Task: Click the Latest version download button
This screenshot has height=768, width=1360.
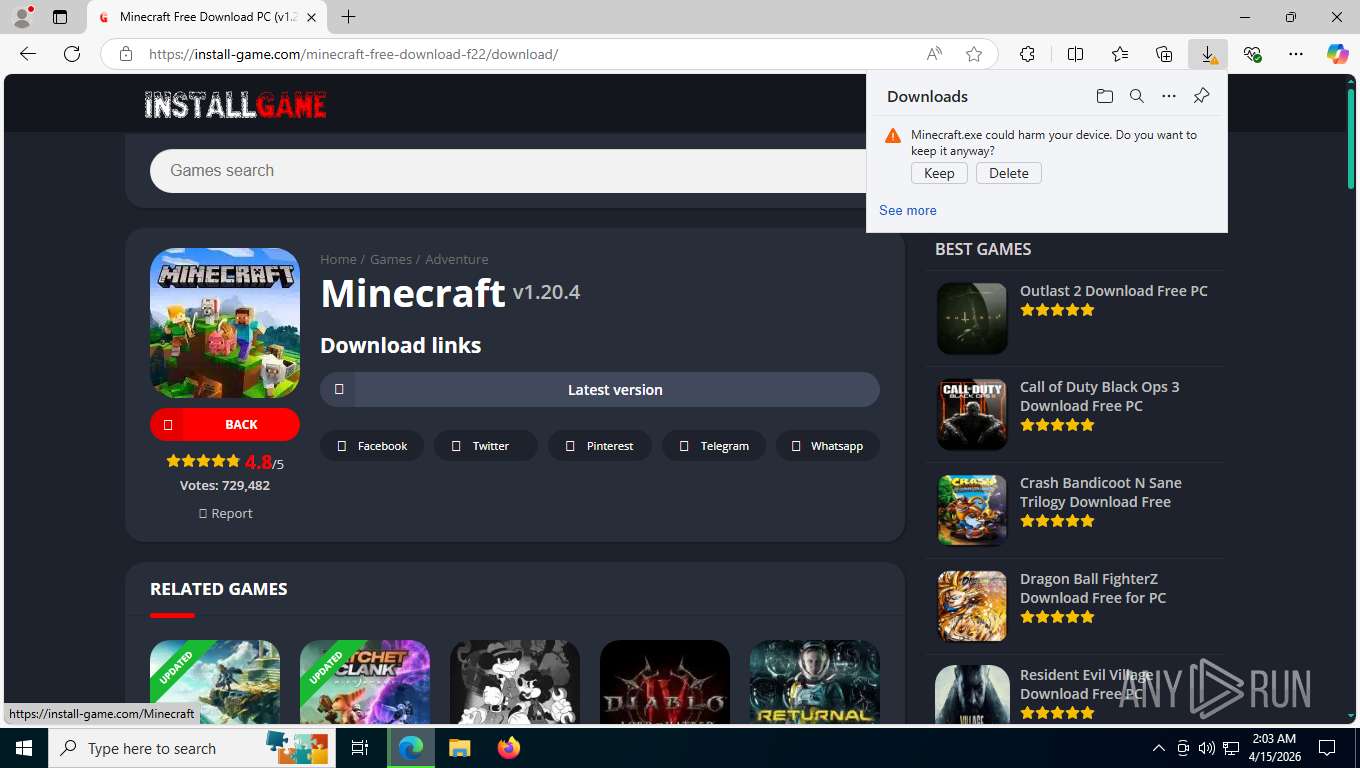Action: point(600,390)
